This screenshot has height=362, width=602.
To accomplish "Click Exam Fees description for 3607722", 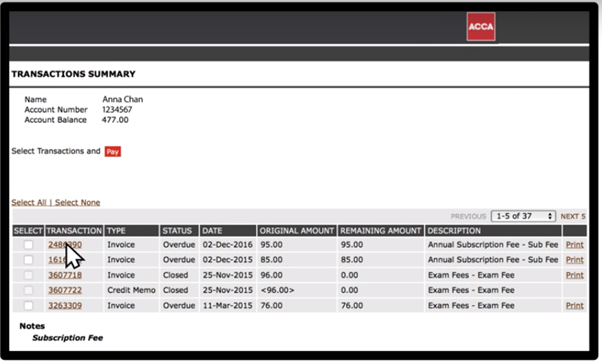I will click(471, 290).
